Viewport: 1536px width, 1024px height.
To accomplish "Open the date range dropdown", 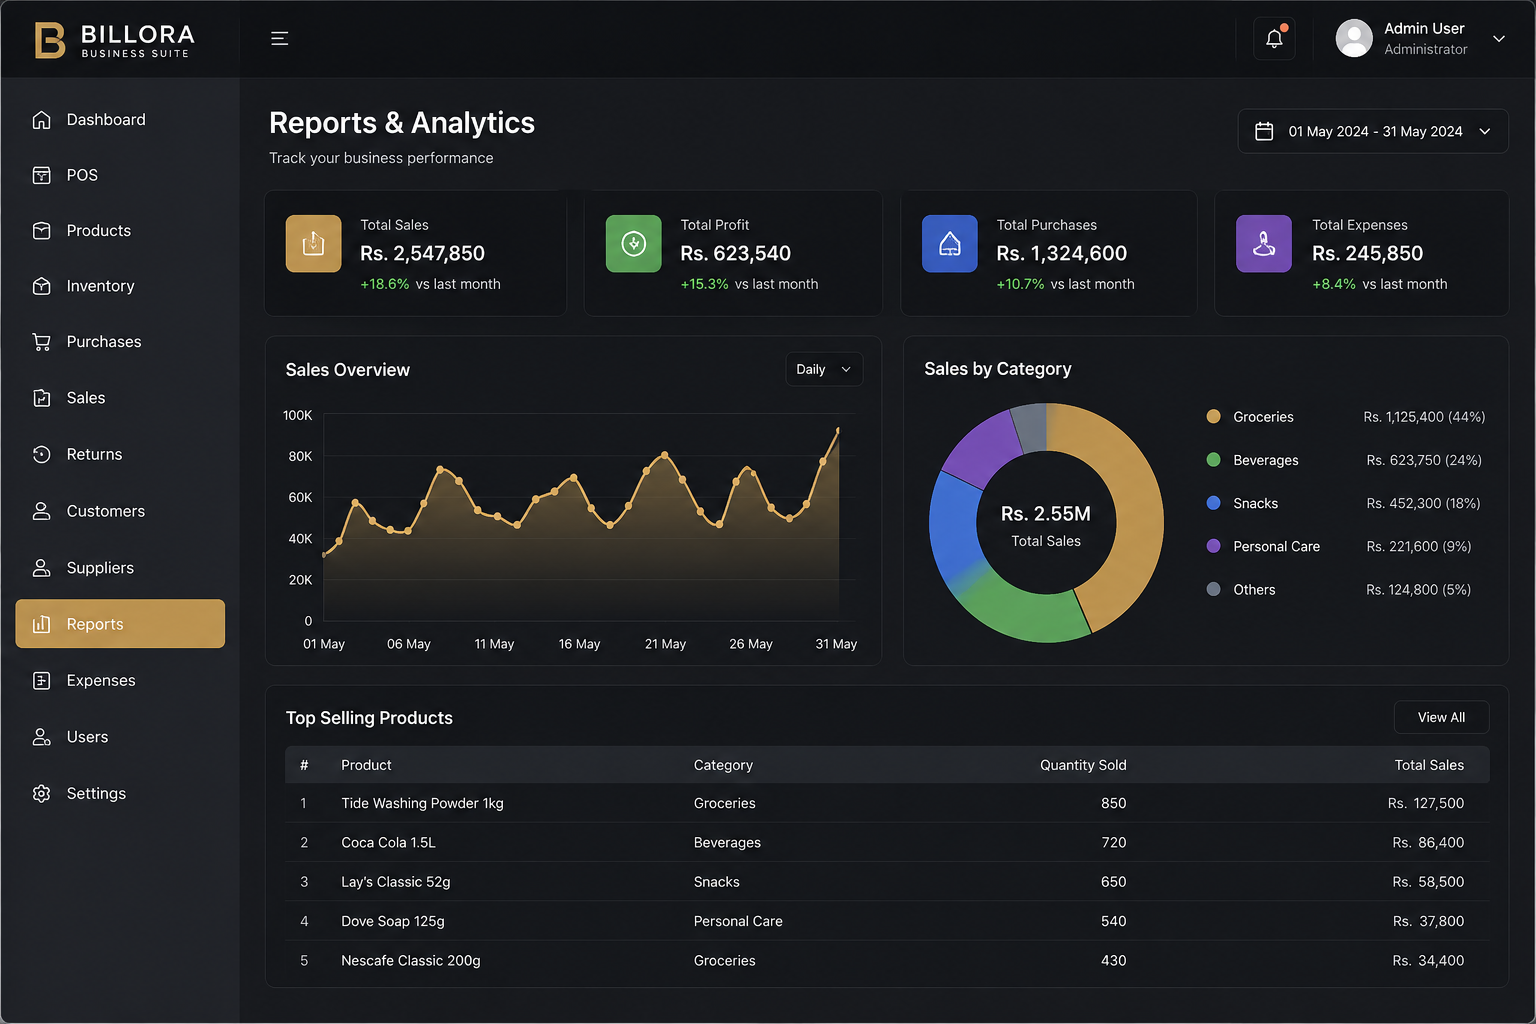I will (x=1373, y=132).
